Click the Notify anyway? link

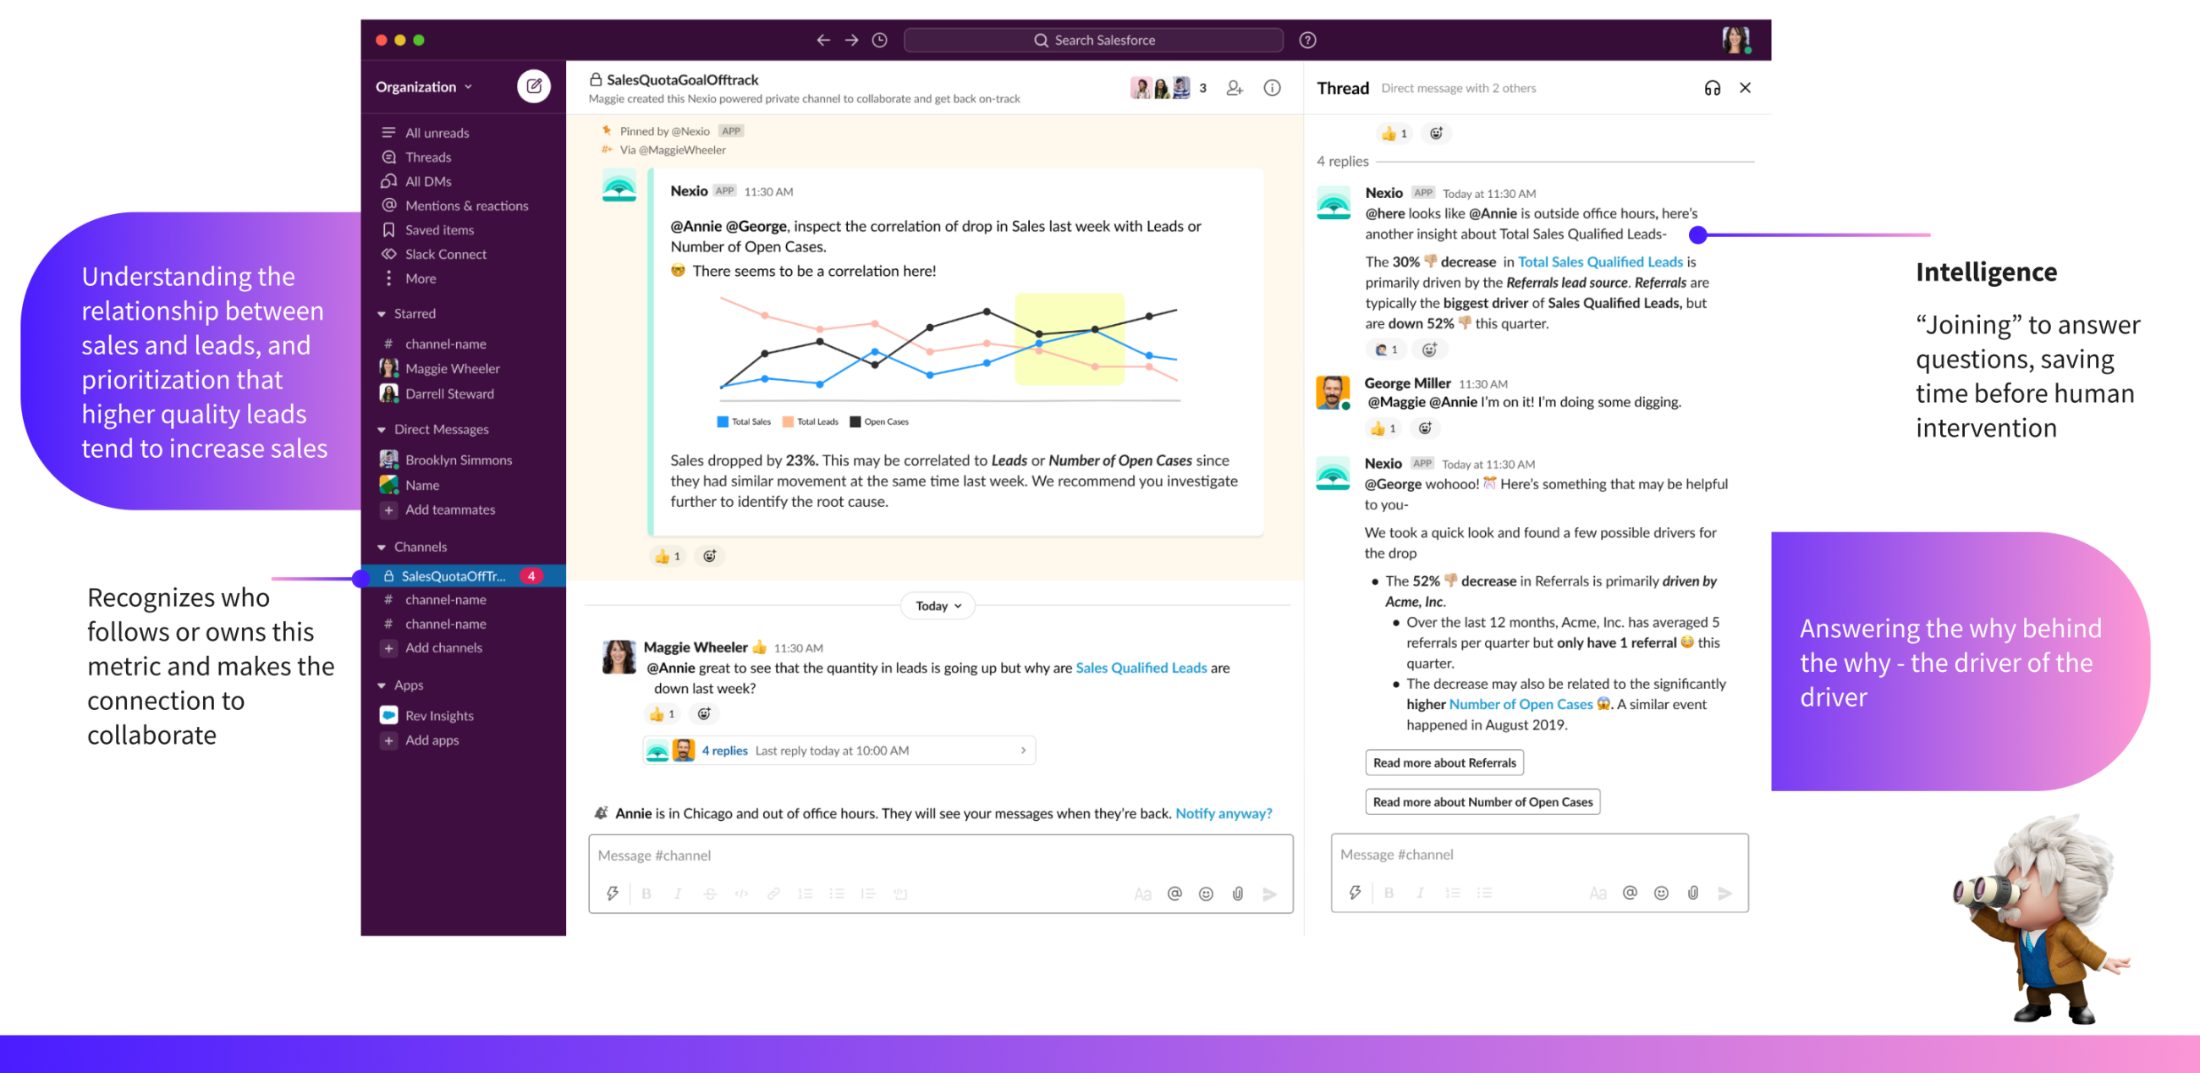pos(1223,814)
